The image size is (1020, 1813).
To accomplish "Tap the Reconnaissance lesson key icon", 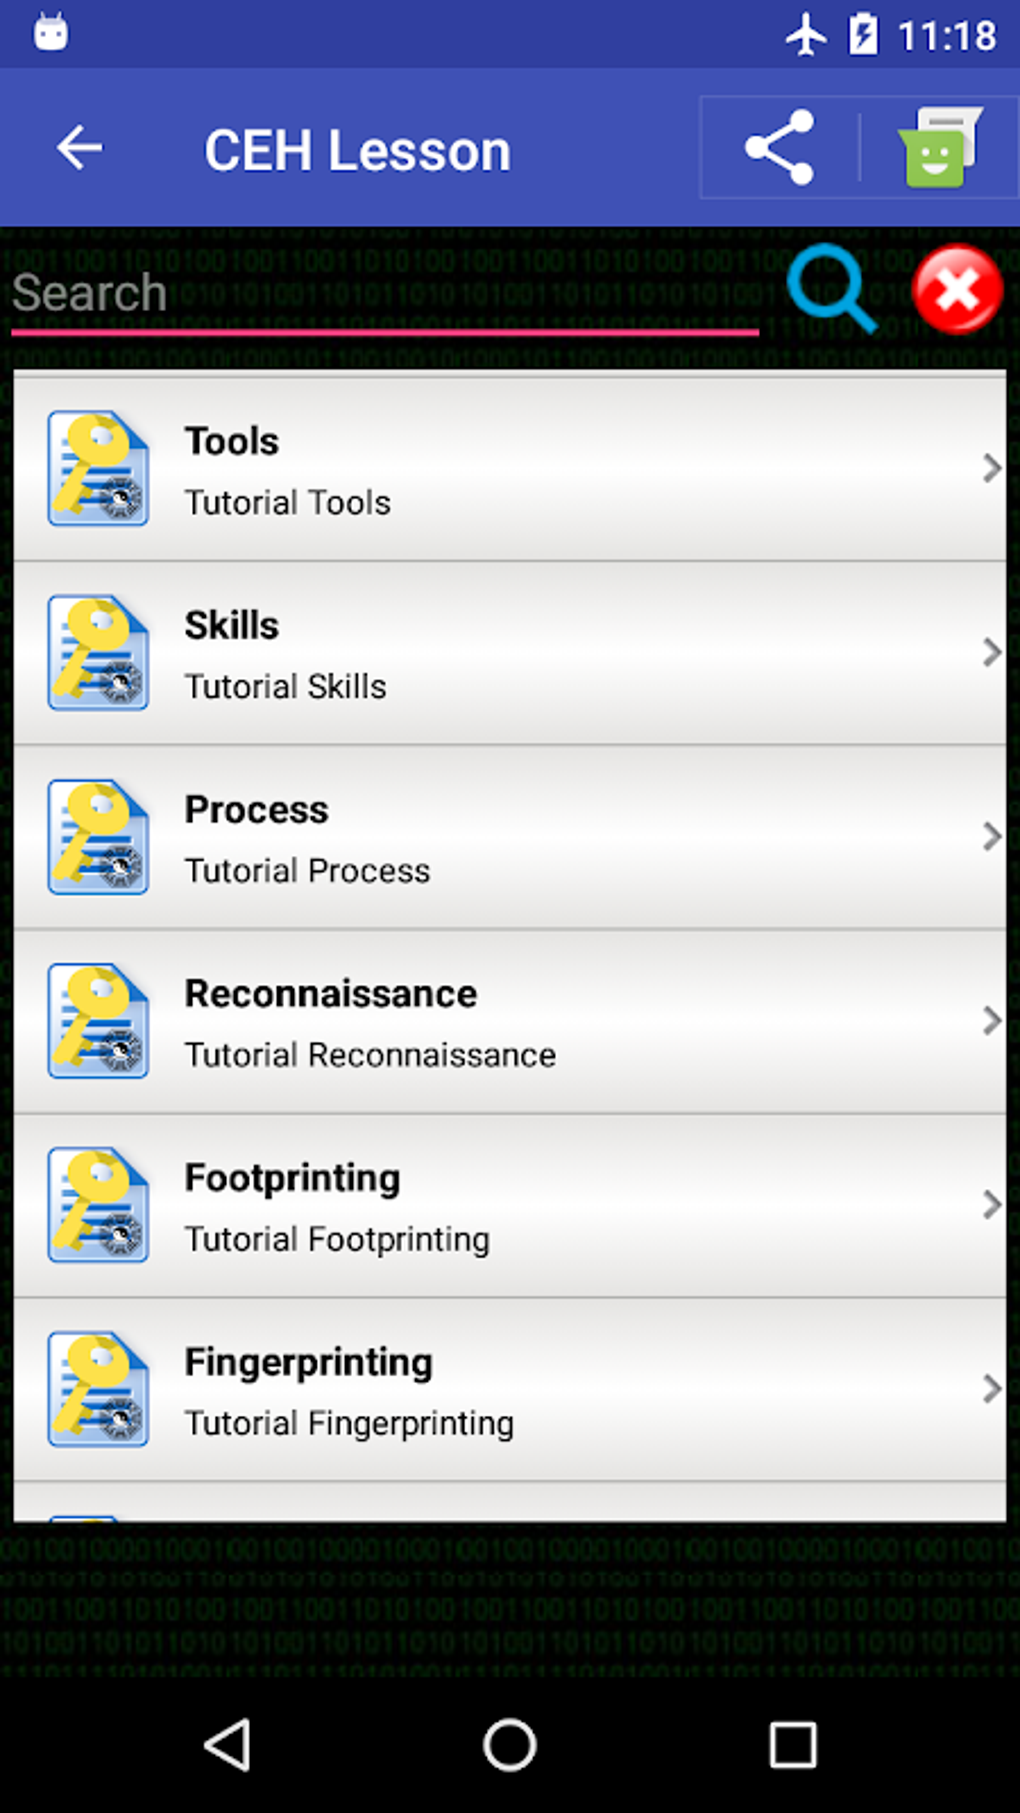I will pos(98,1021).
